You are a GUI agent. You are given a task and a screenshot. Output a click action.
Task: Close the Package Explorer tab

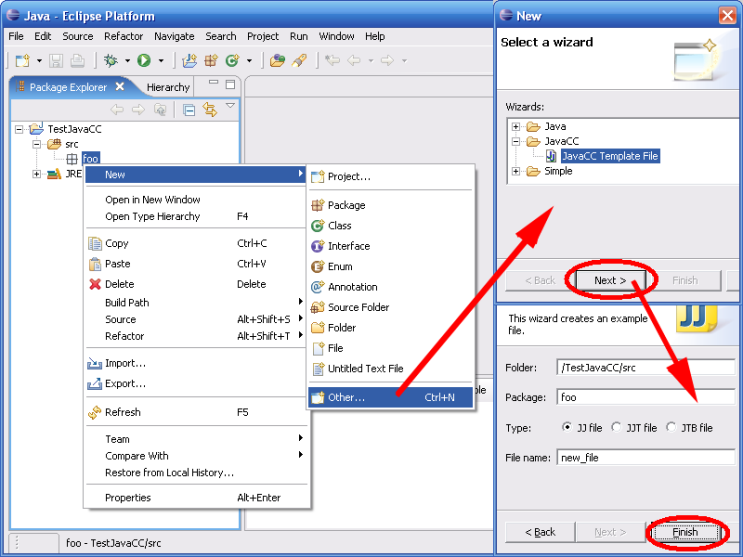pos(120,86)
